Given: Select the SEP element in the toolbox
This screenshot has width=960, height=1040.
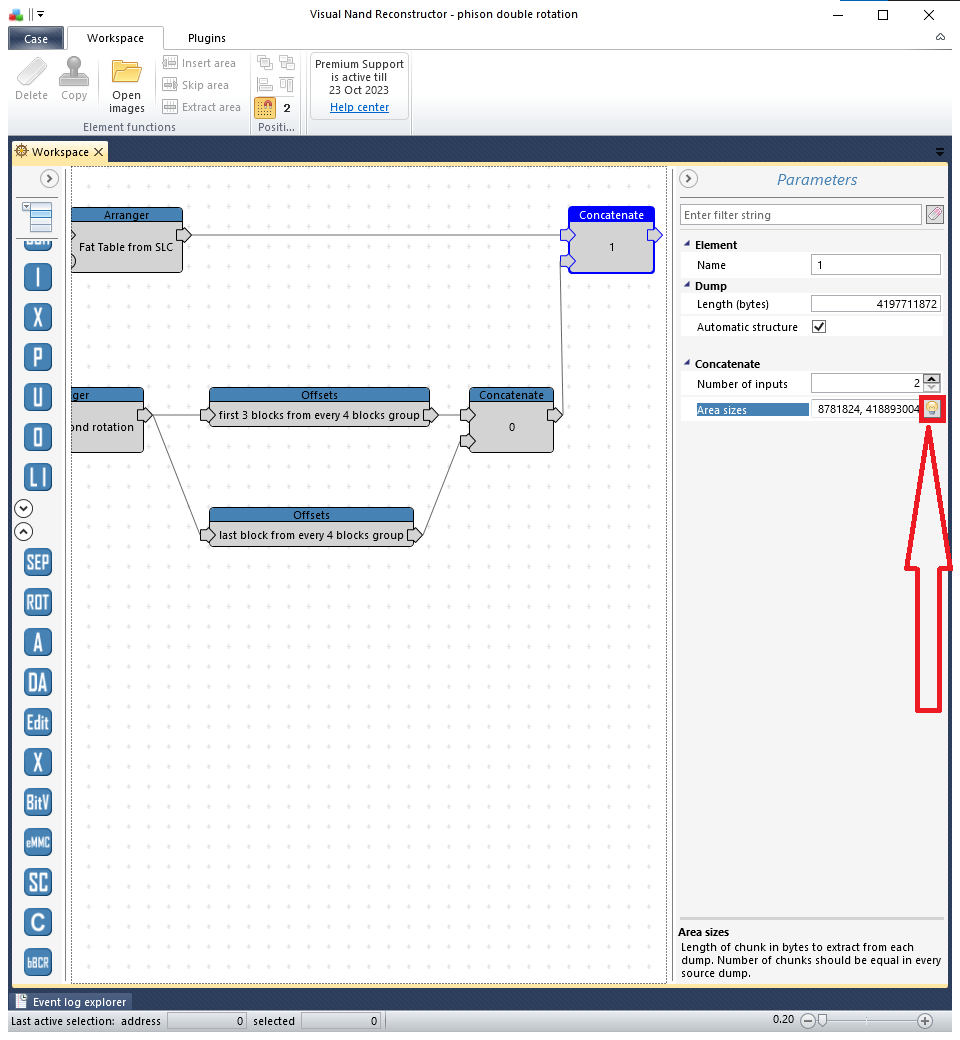Looking at the screenshot, I should 38,562.
